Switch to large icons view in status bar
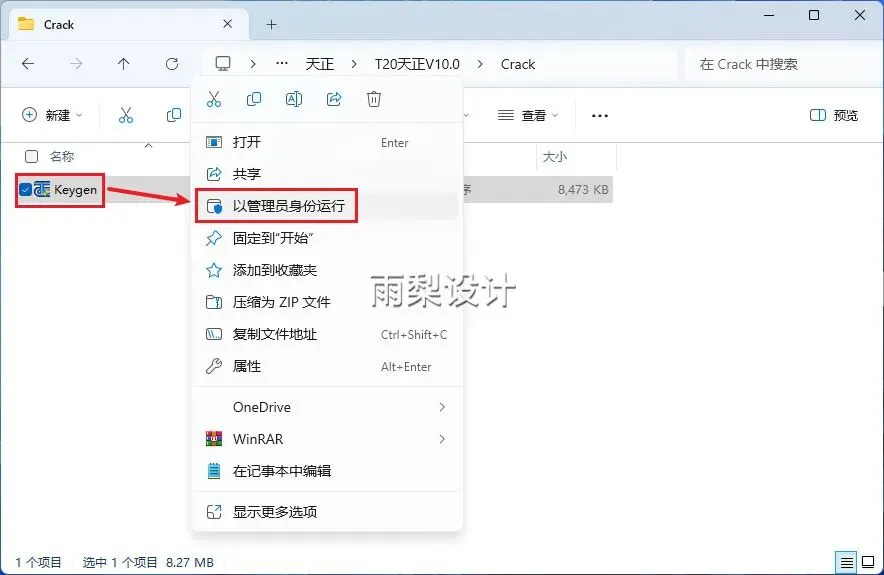The width and height of the screenshot is (884, 575). (868, 562)
